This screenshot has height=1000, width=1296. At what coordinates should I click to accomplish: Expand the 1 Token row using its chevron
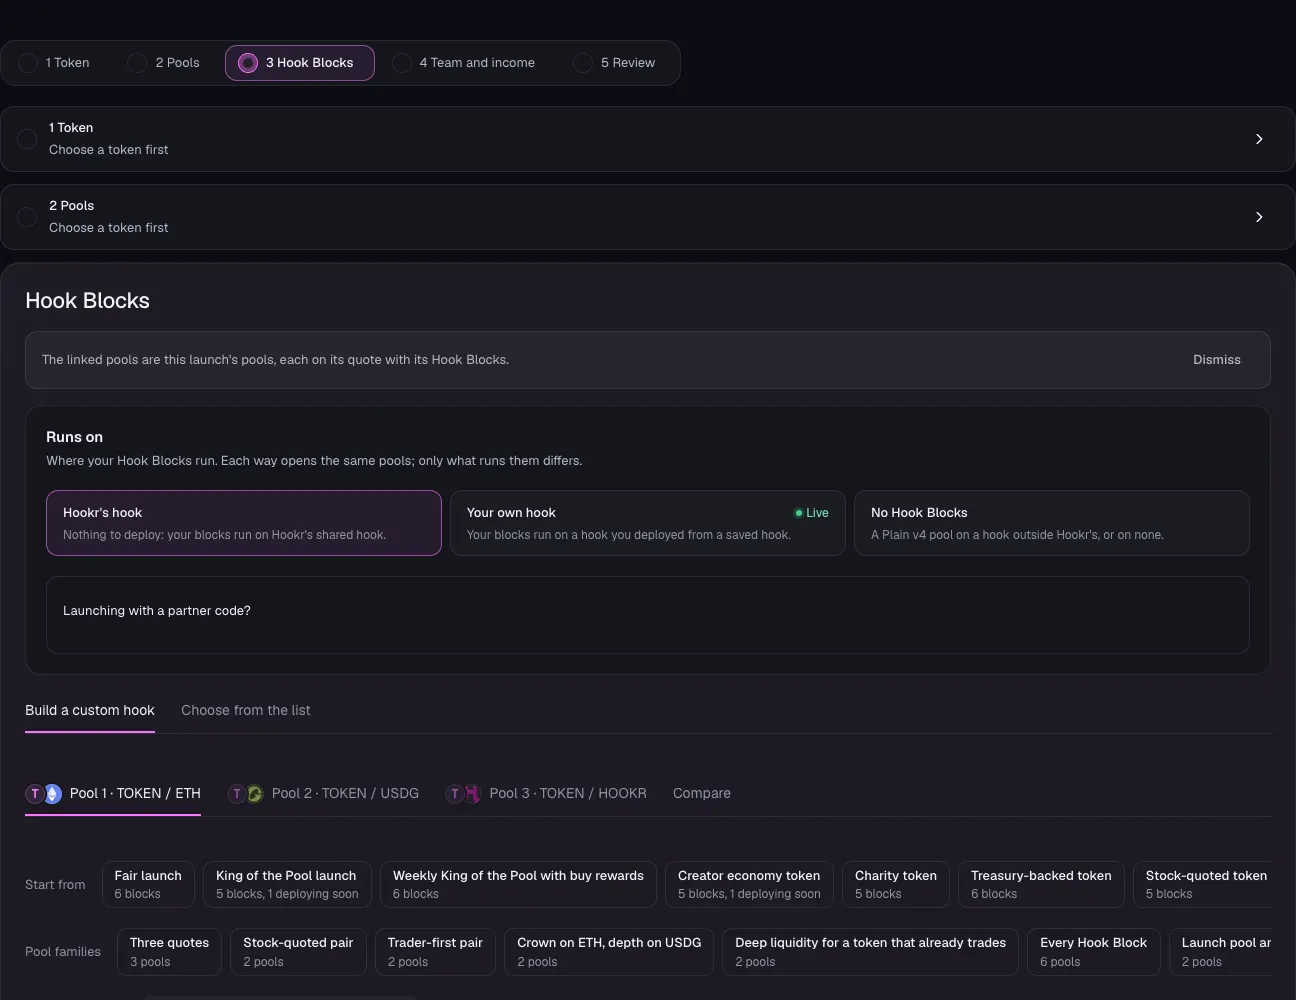tap(1259, 139)
